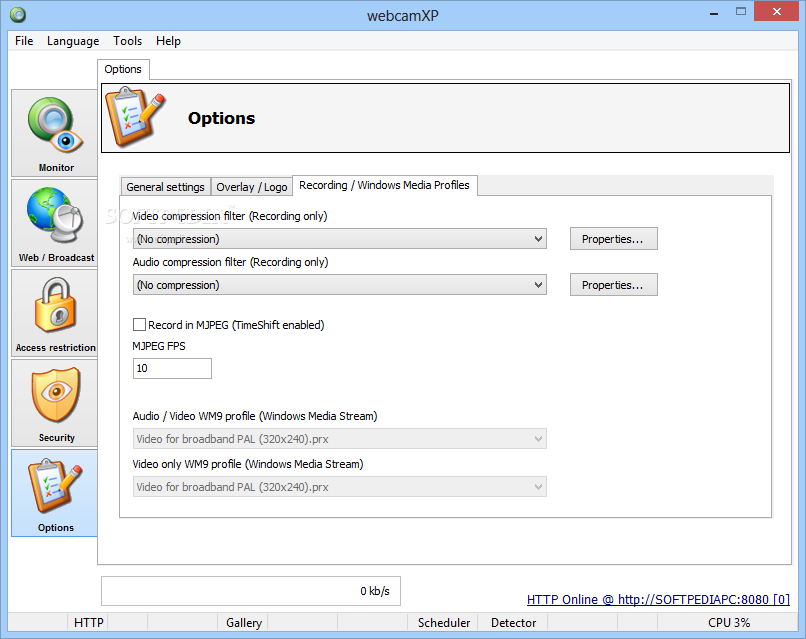806x639 pixels.
Task: Open the HTTP Online SOFTPEDIAPC:8080 link
Action: point(658,599)
